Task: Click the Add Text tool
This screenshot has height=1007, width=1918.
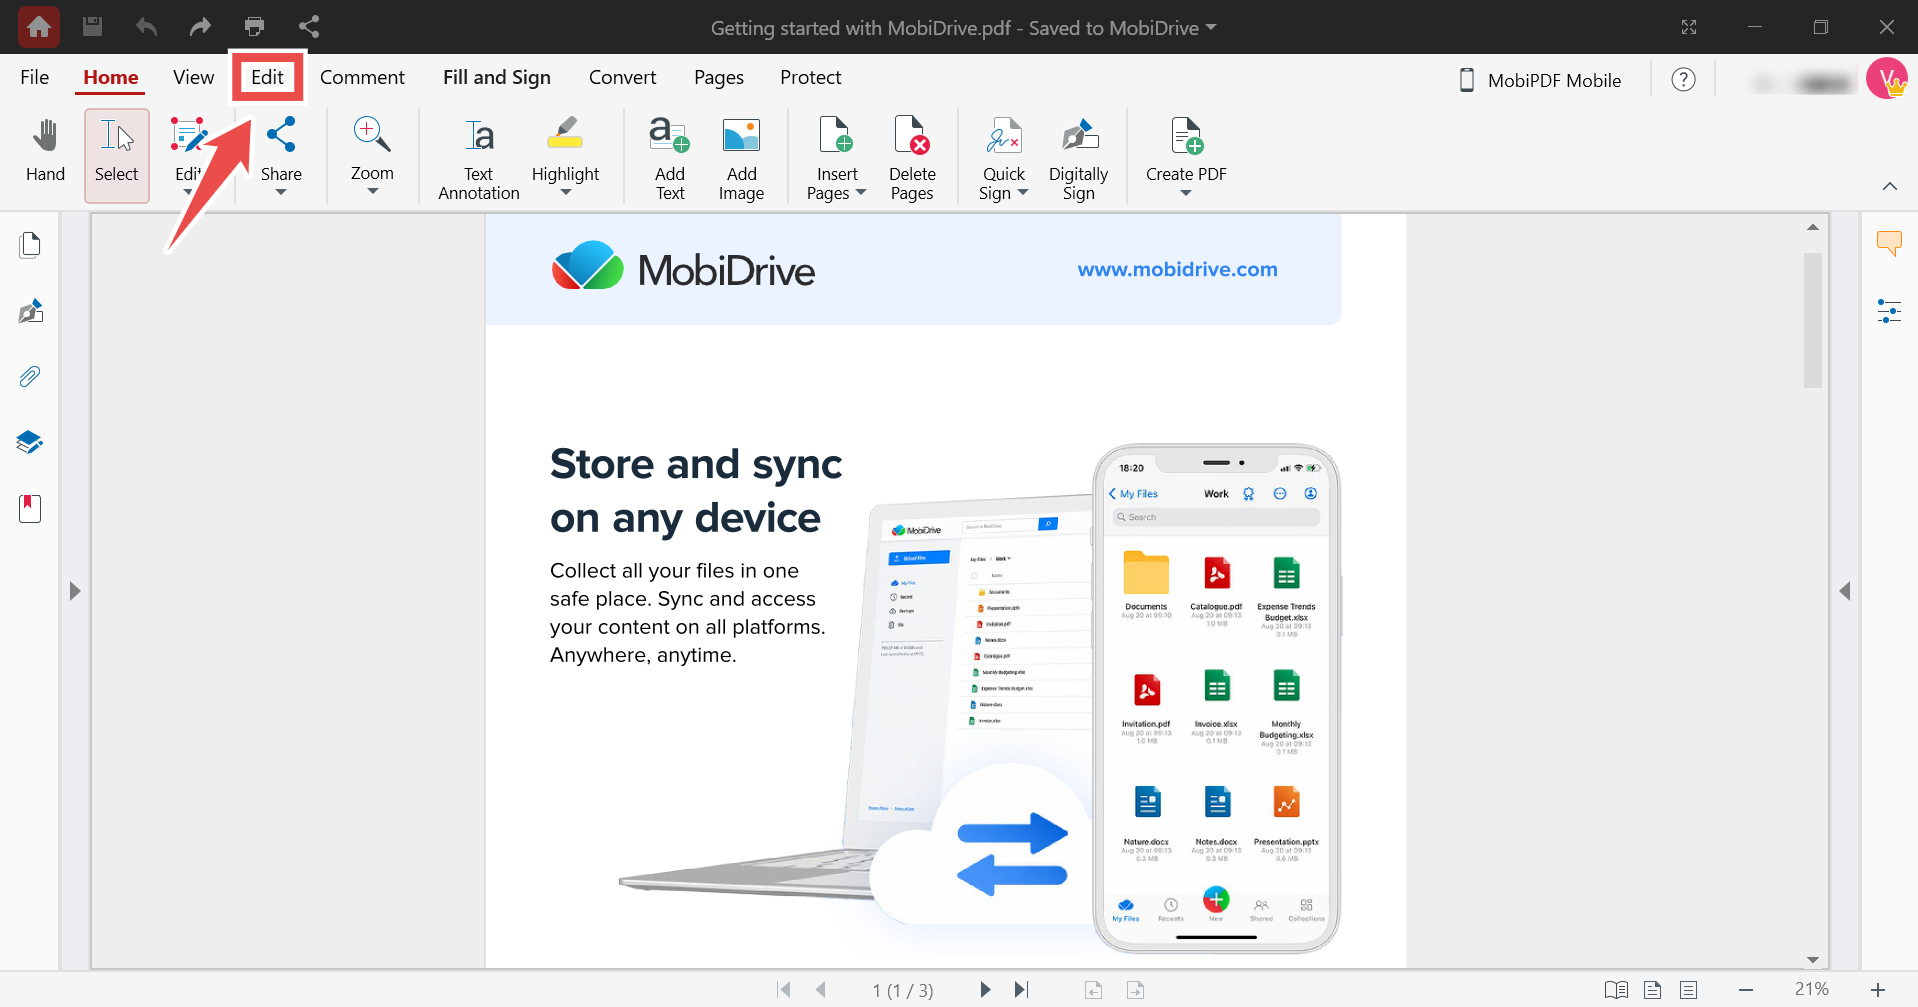Action: click(669, 158)
